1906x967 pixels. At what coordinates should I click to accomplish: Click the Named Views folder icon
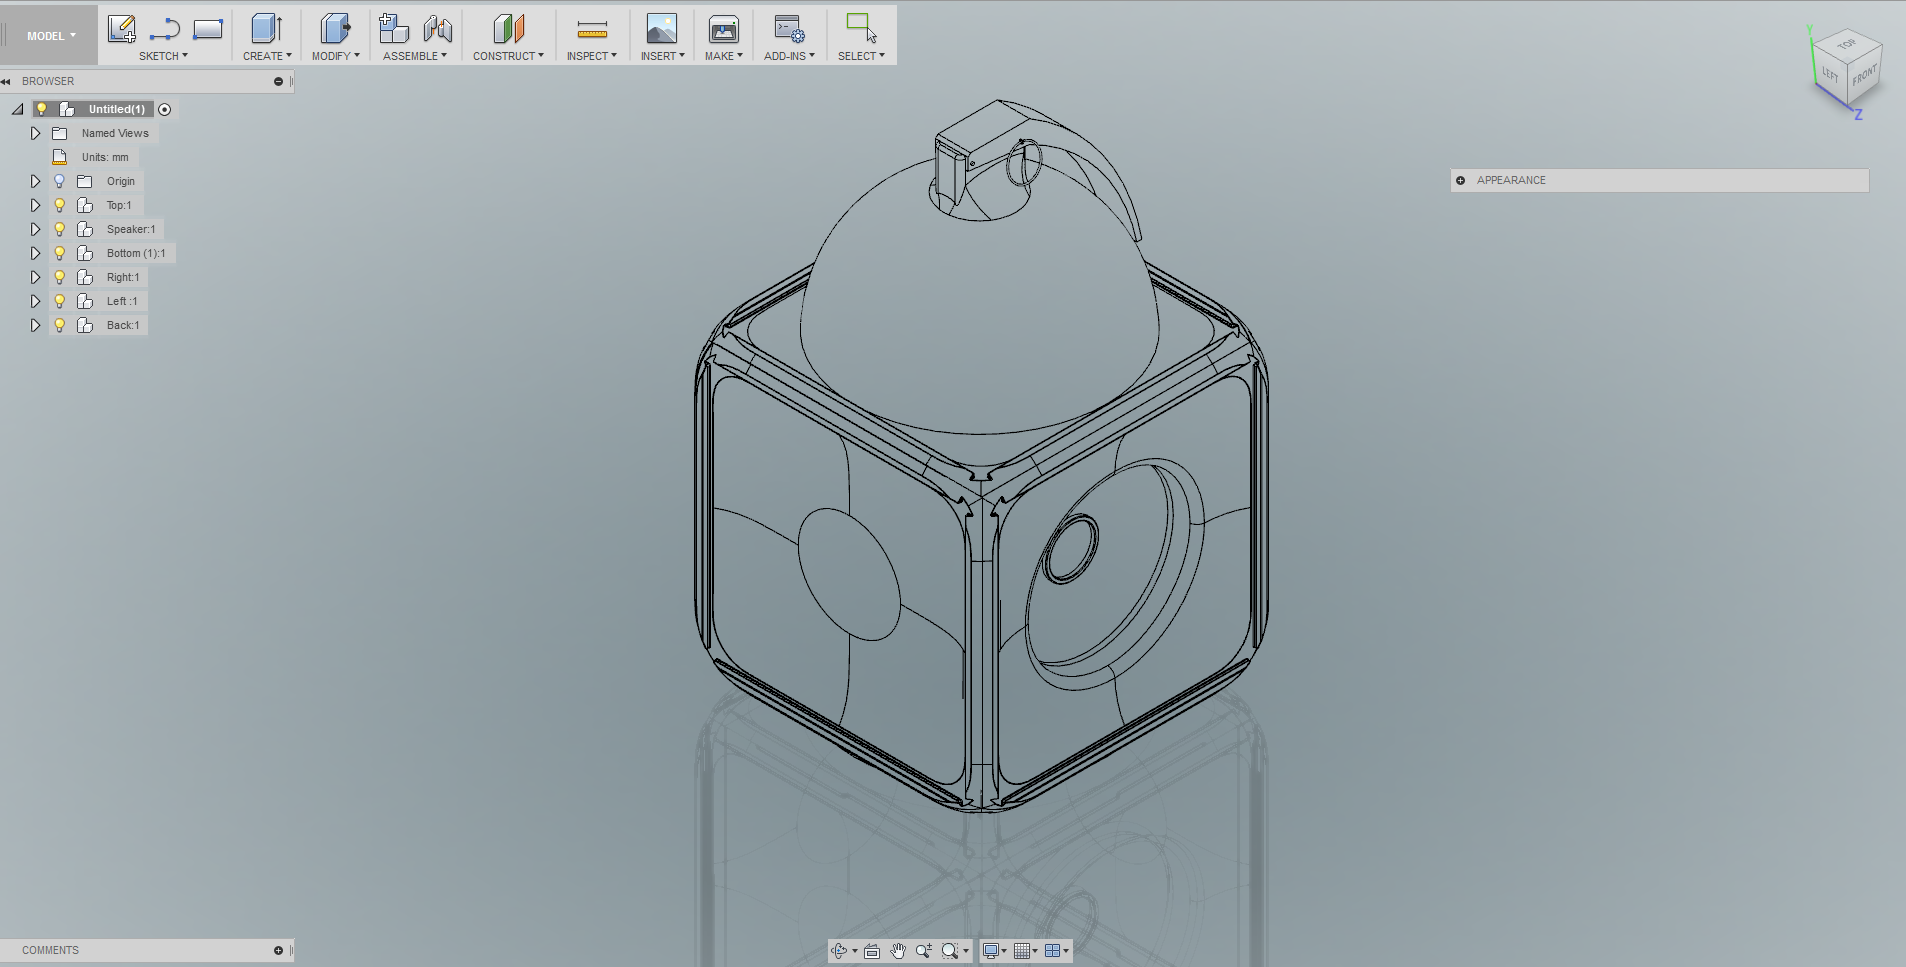[59, 133]
